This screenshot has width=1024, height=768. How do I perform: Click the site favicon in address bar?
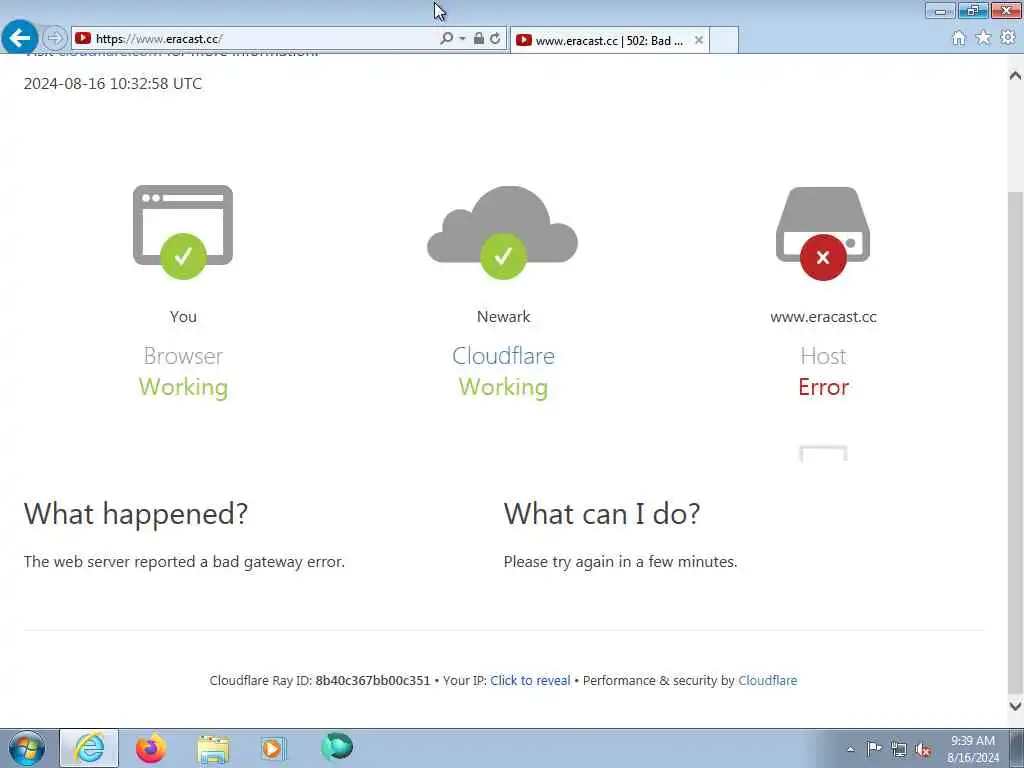(83, 39)
